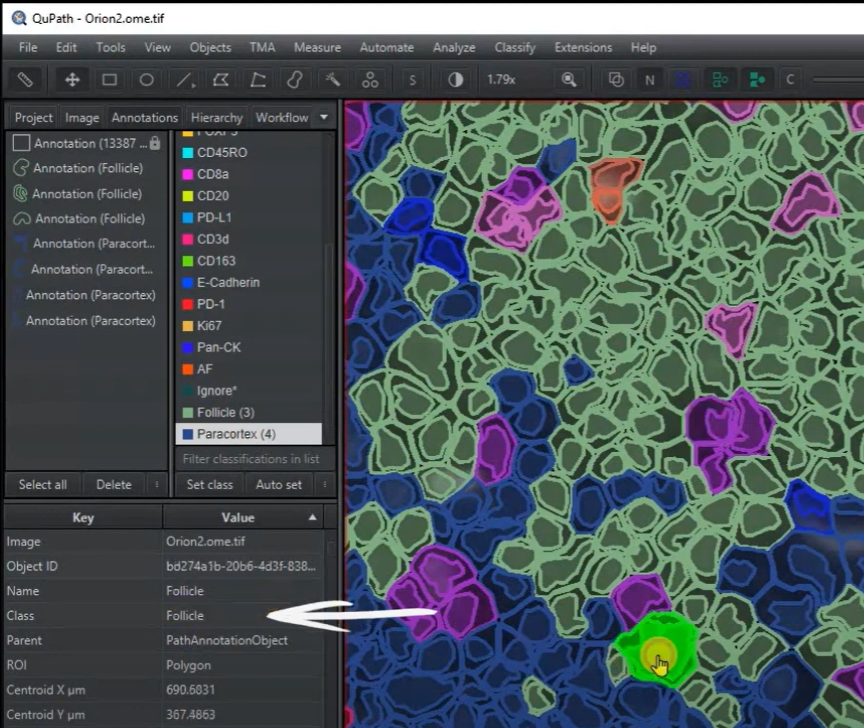Click the Filter classifications in list field
Image resolution: width=864 pixels, height=728 pixels.
click(250, 458)
